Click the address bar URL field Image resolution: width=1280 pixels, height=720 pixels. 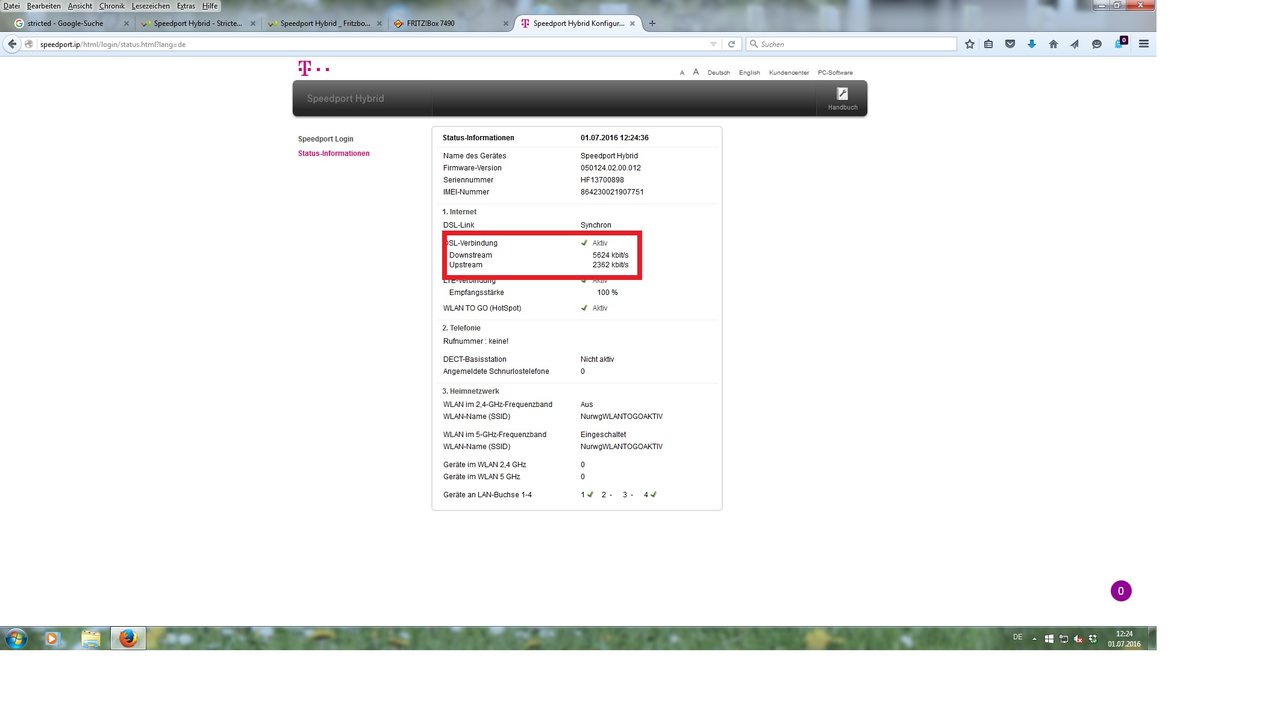point(370,44)
